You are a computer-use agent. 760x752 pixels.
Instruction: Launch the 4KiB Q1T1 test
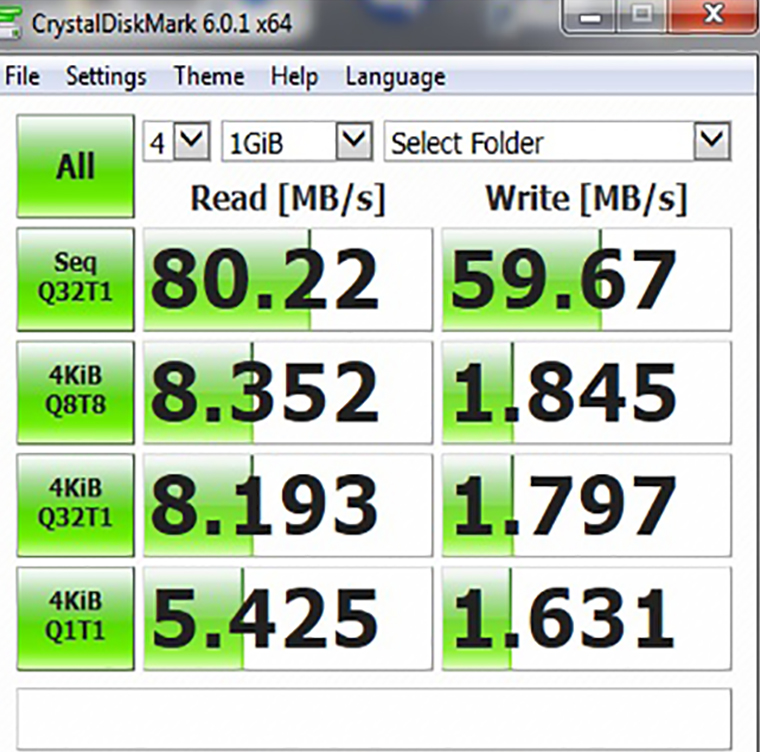[x=75, y=618]
